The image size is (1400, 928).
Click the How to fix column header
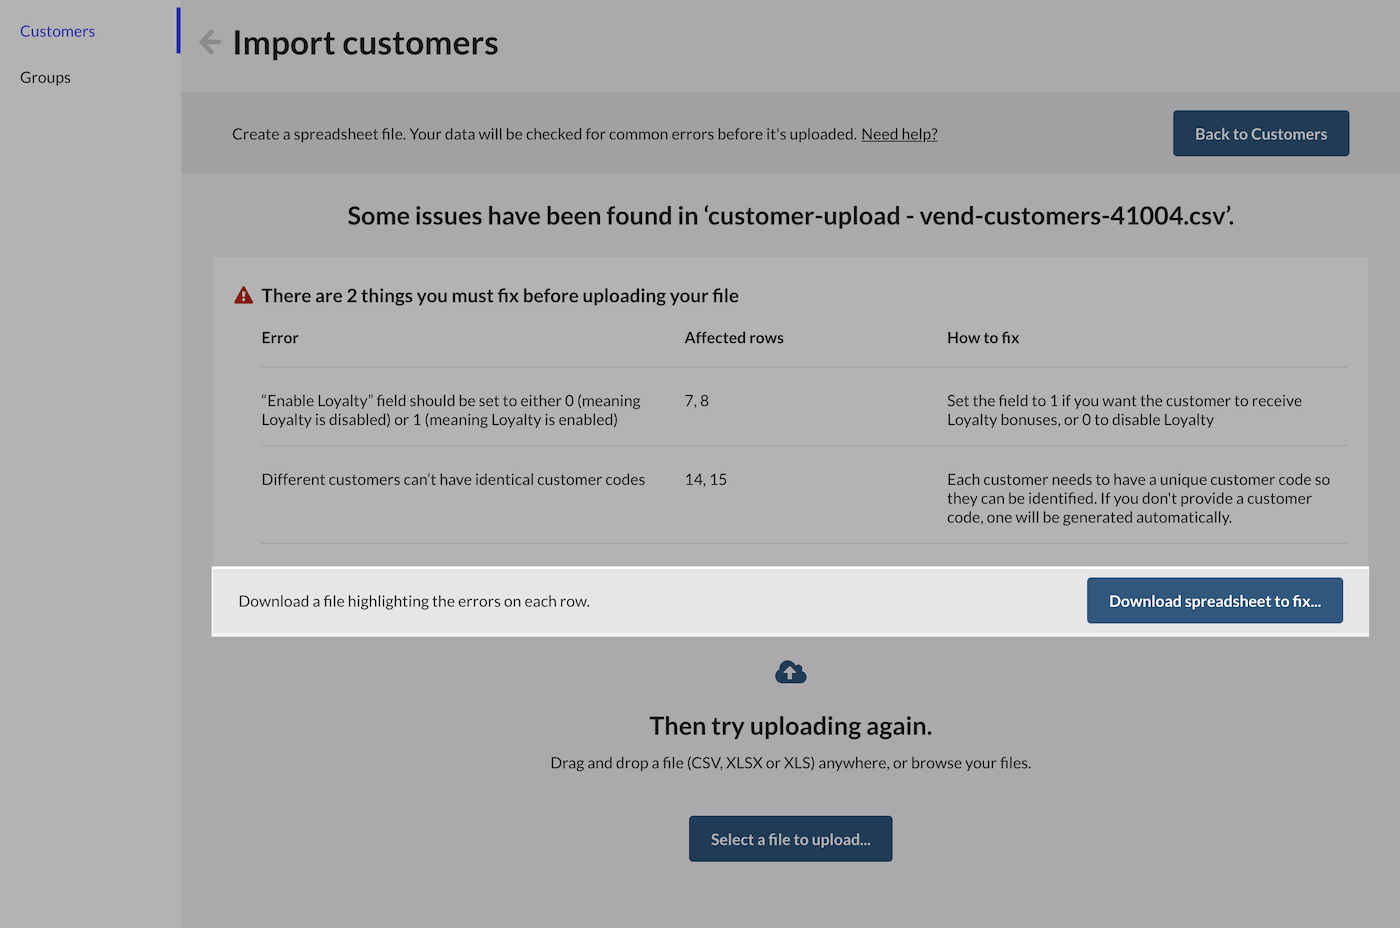[x=983, y=338]
